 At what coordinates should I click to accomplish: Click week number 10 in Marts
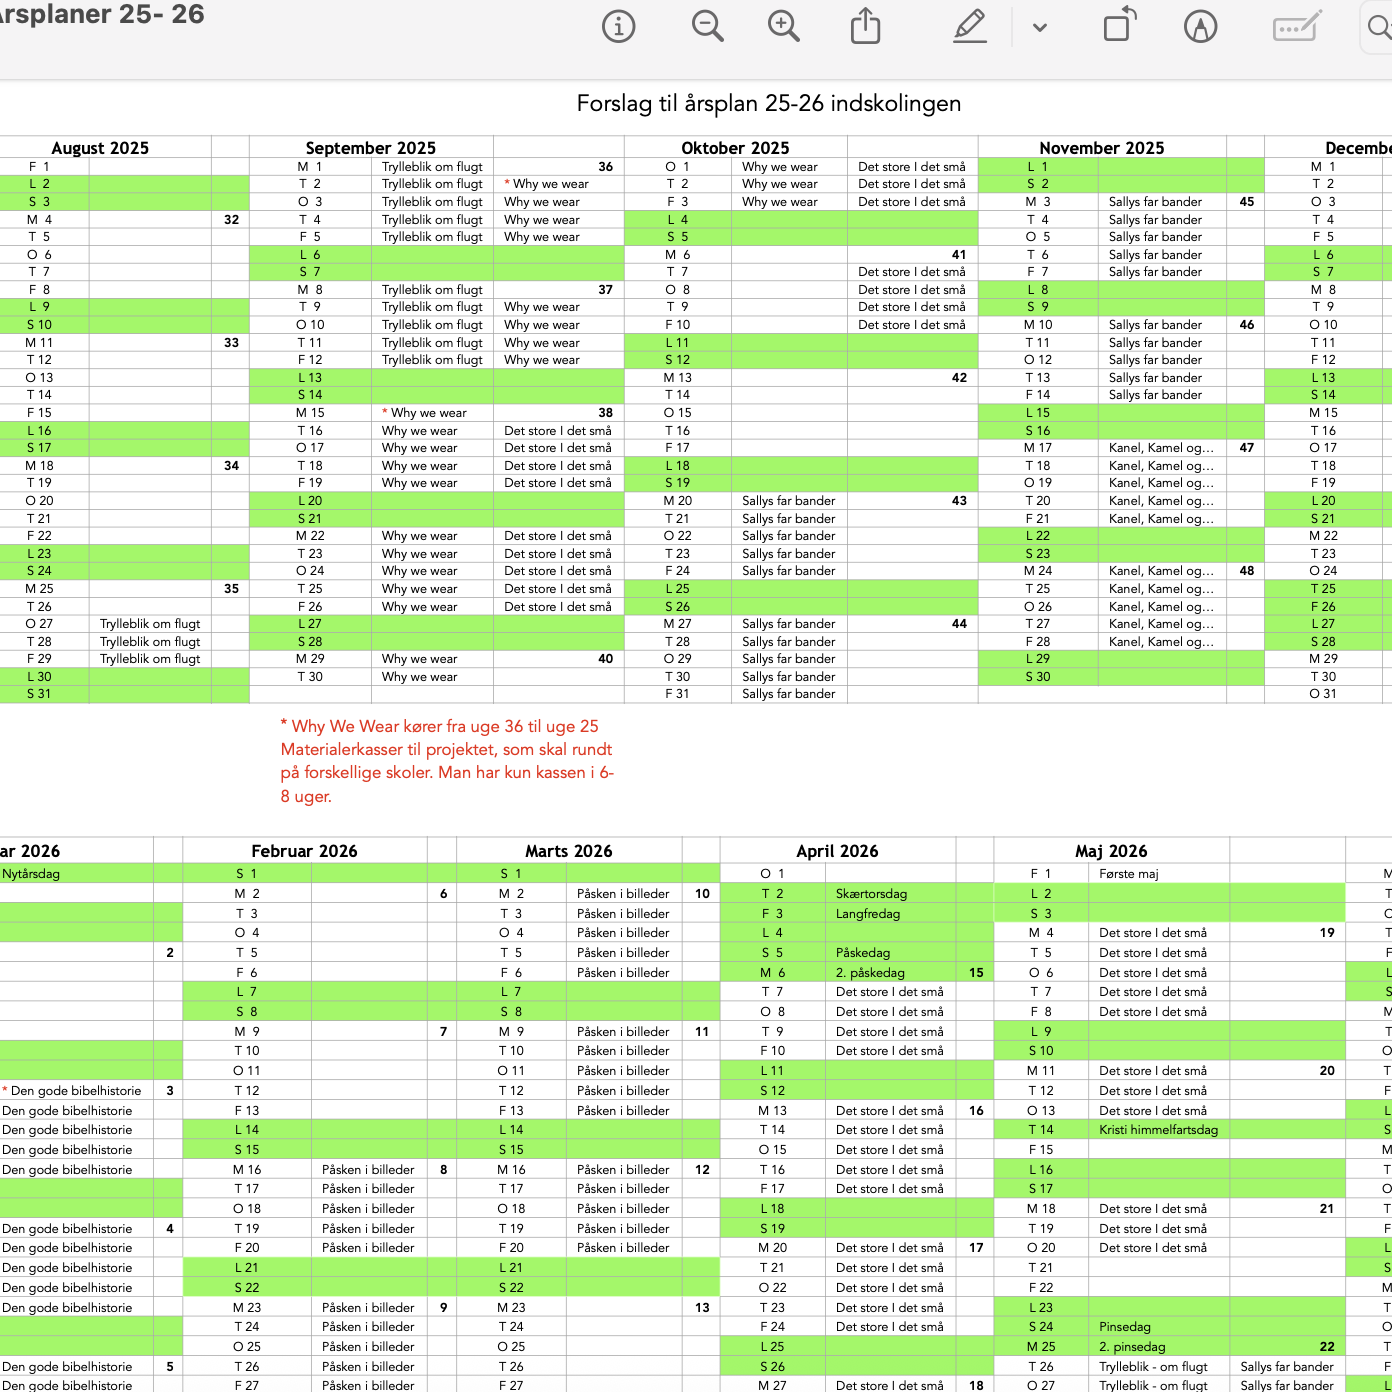[x=702, y=894]
